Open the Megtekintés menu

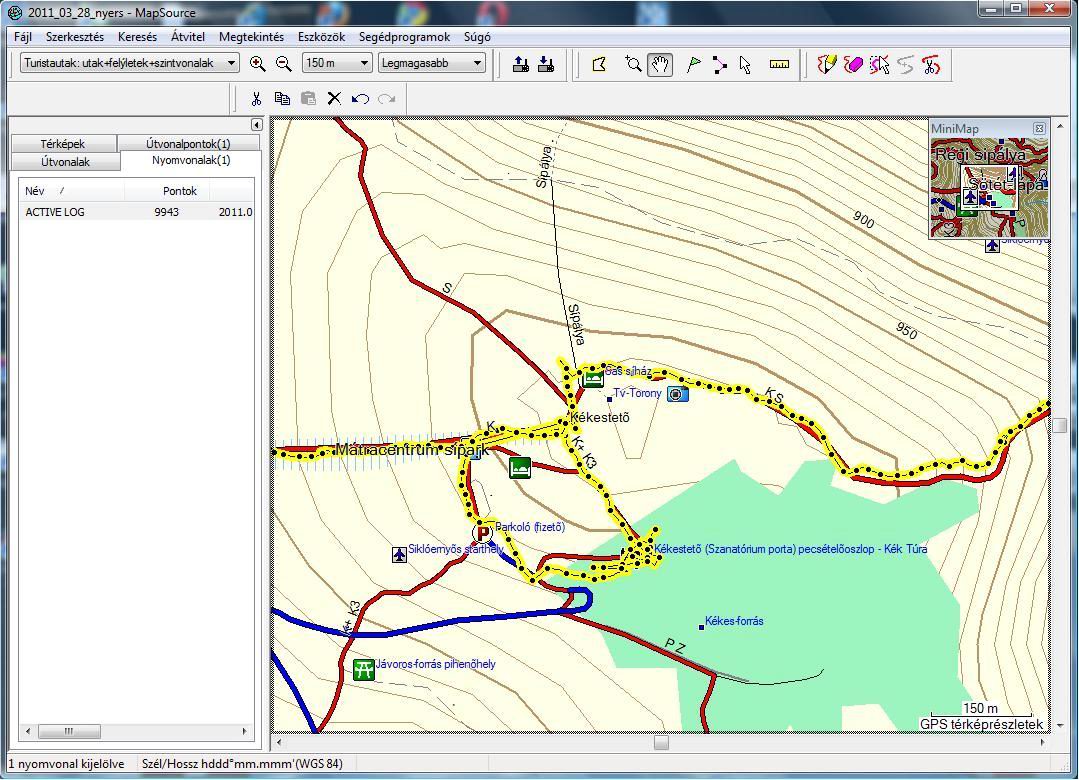pyautogui.click(x=251, y=37)
